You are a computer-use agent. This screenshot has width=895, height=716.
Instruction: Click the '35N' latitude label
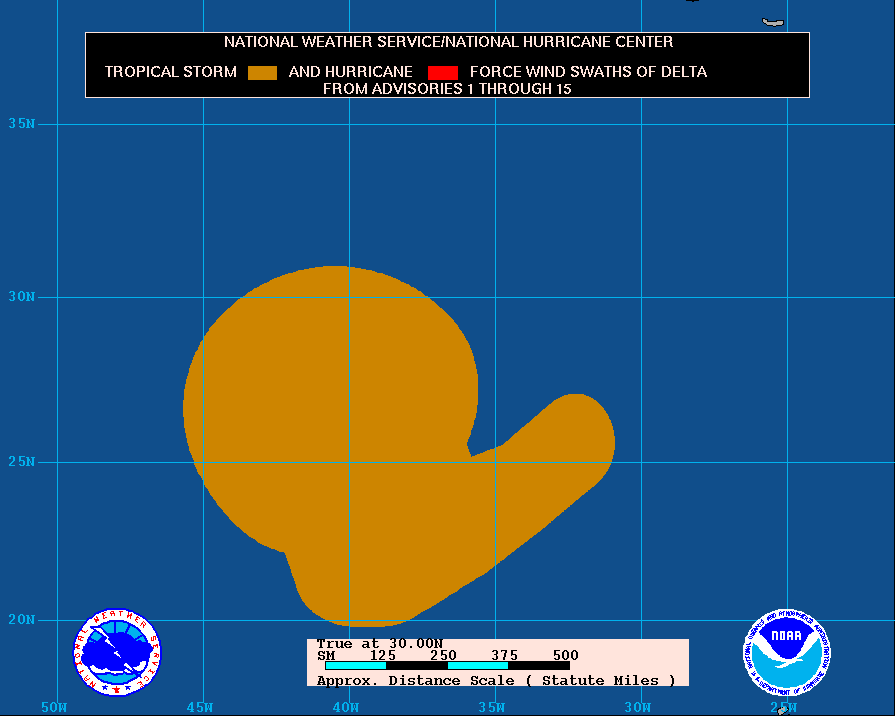click(x=22, y=123)
